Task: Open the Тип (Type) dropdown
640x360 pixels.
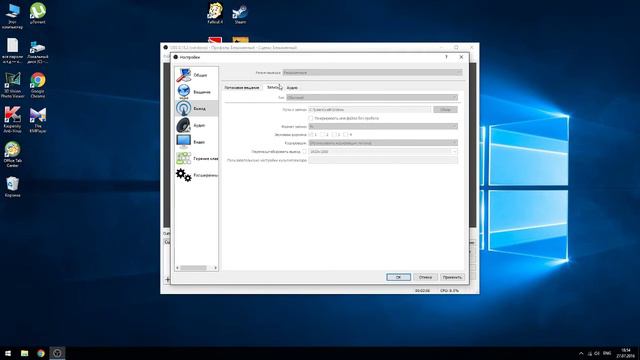Action: 372,98
